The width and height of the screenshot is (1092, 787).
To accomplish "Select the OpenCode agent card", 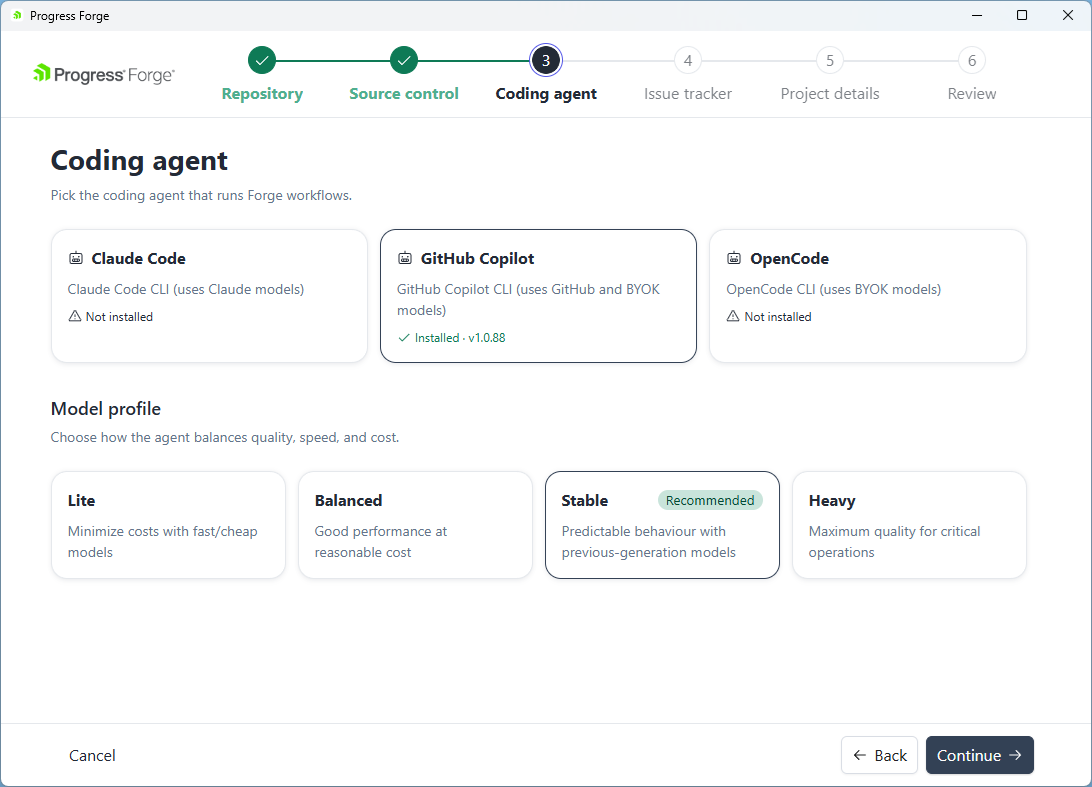I will coord(868,296).
